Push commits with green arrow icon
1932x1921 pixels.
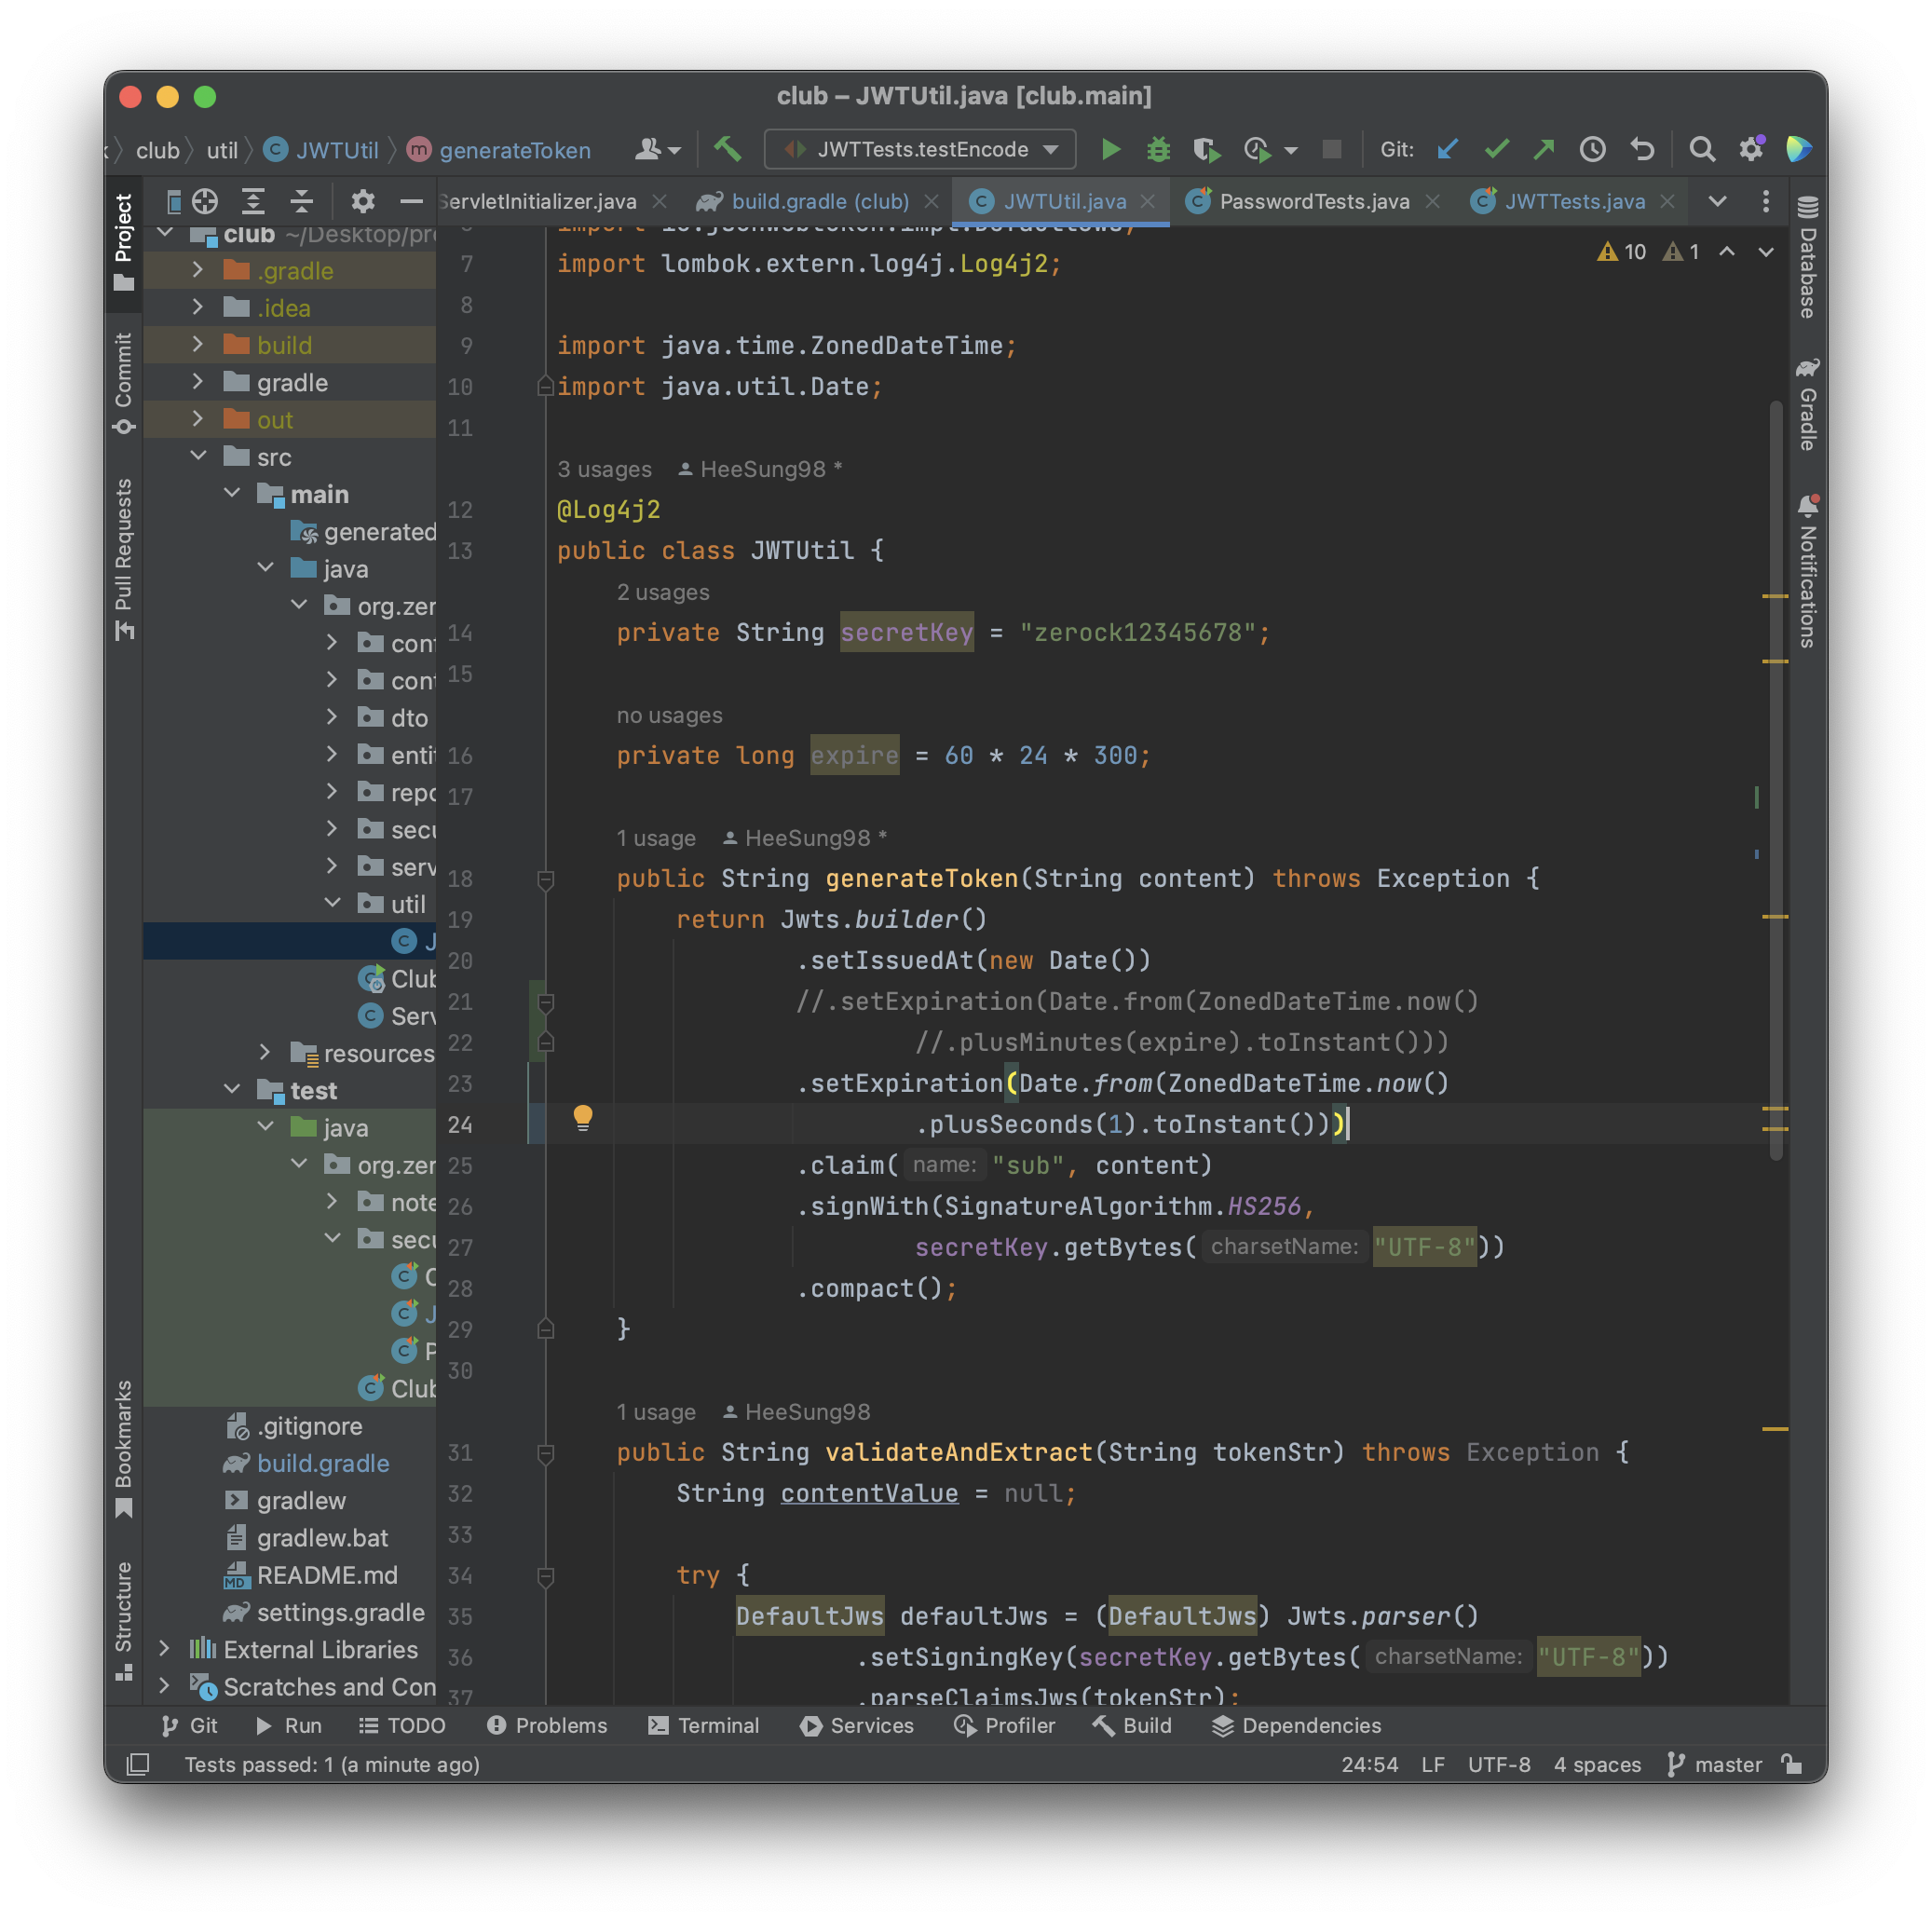click(x=1544, y=150)
